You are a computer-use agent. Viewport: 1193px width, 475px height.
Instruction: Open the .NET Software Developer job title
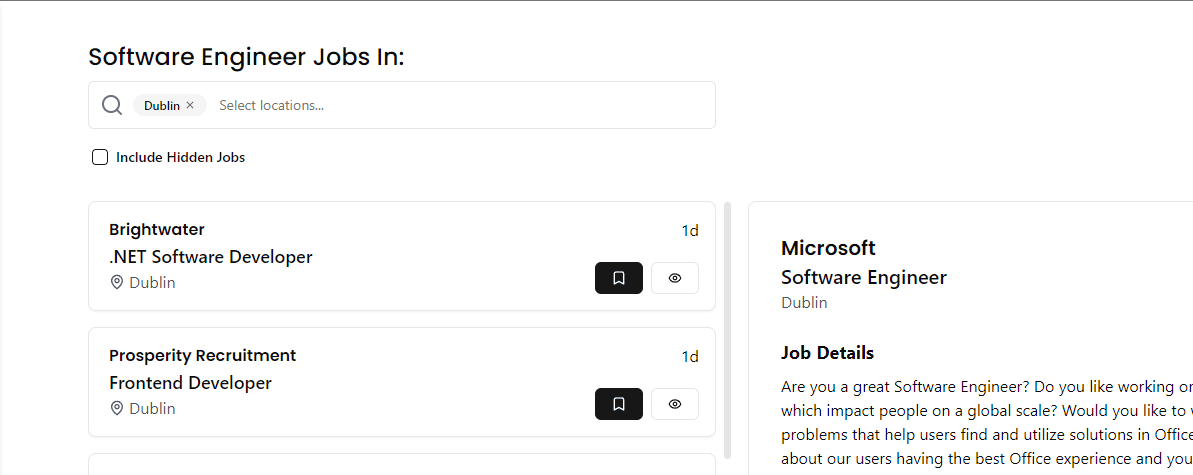(210, 257)
